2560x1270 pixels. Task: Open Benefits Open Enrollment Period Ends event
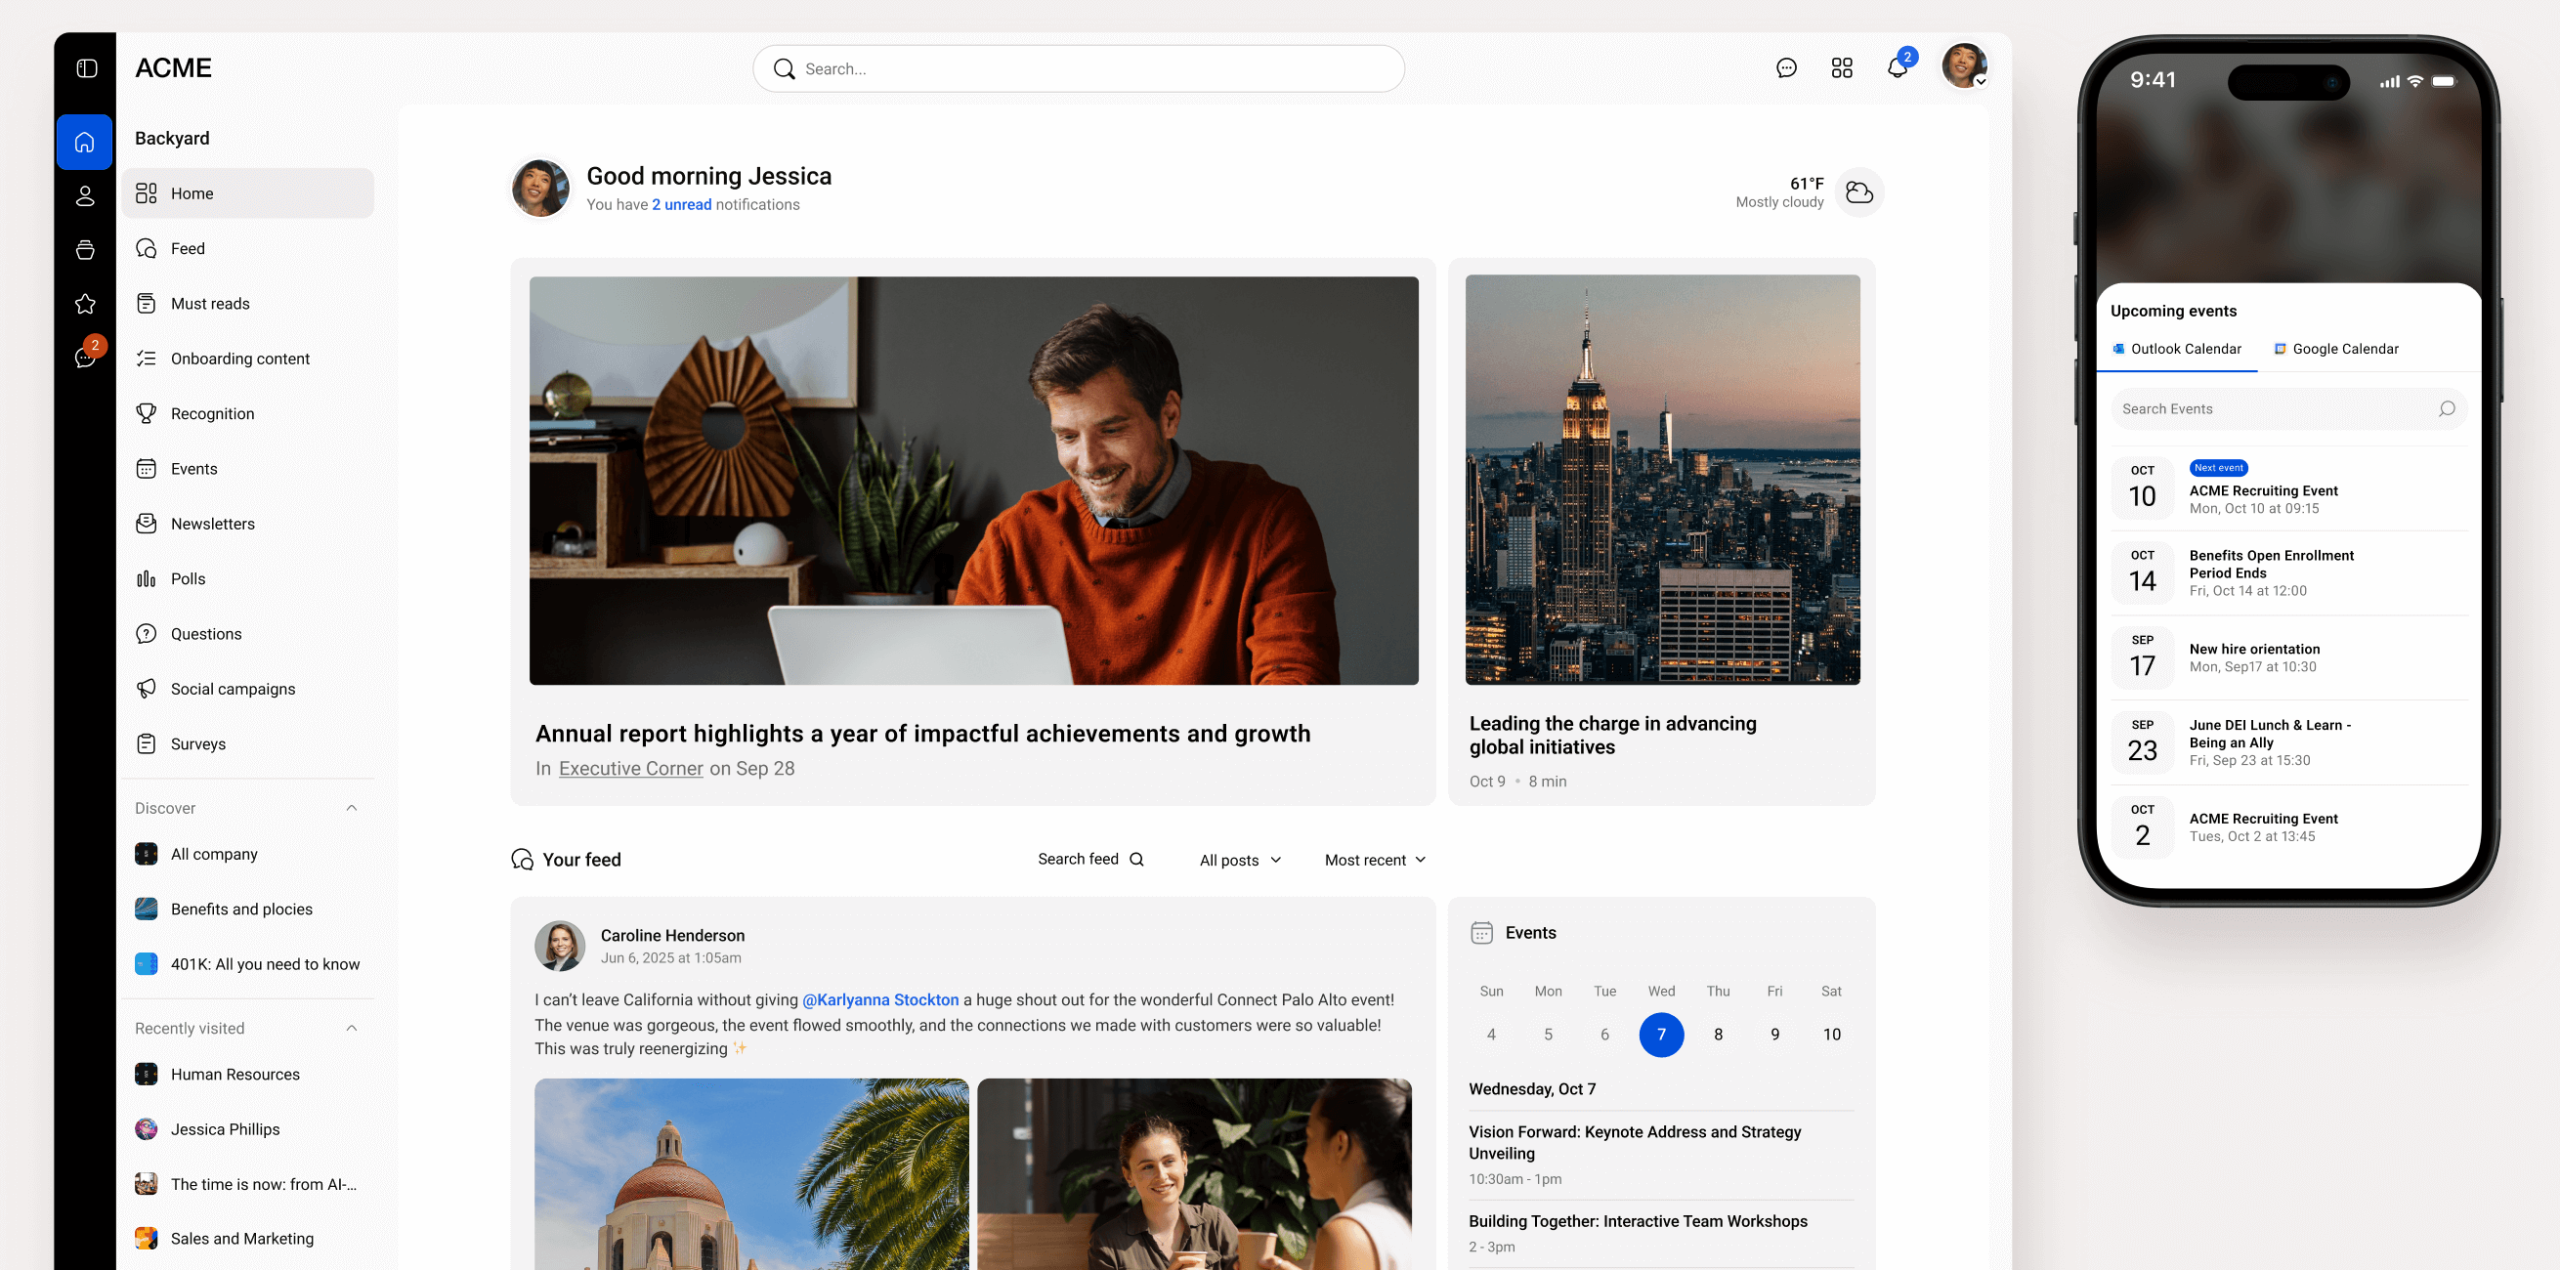tap(2288, 573)
